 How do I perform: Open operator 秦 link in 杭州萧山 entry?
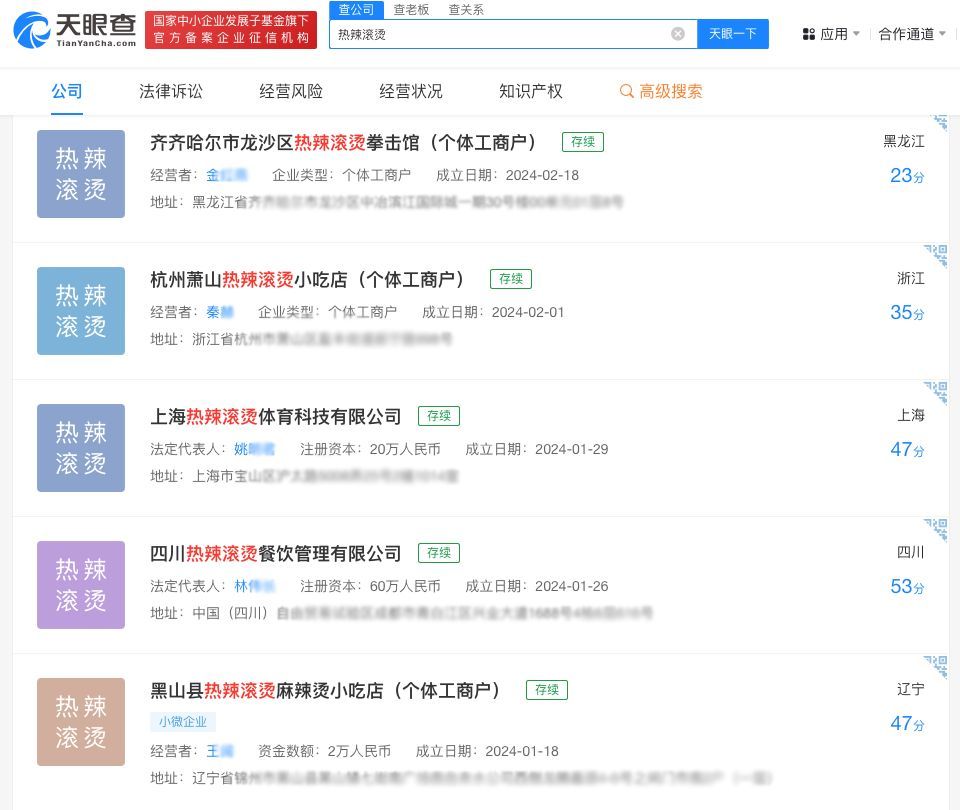pyautogui.click(x=220, y=313)
